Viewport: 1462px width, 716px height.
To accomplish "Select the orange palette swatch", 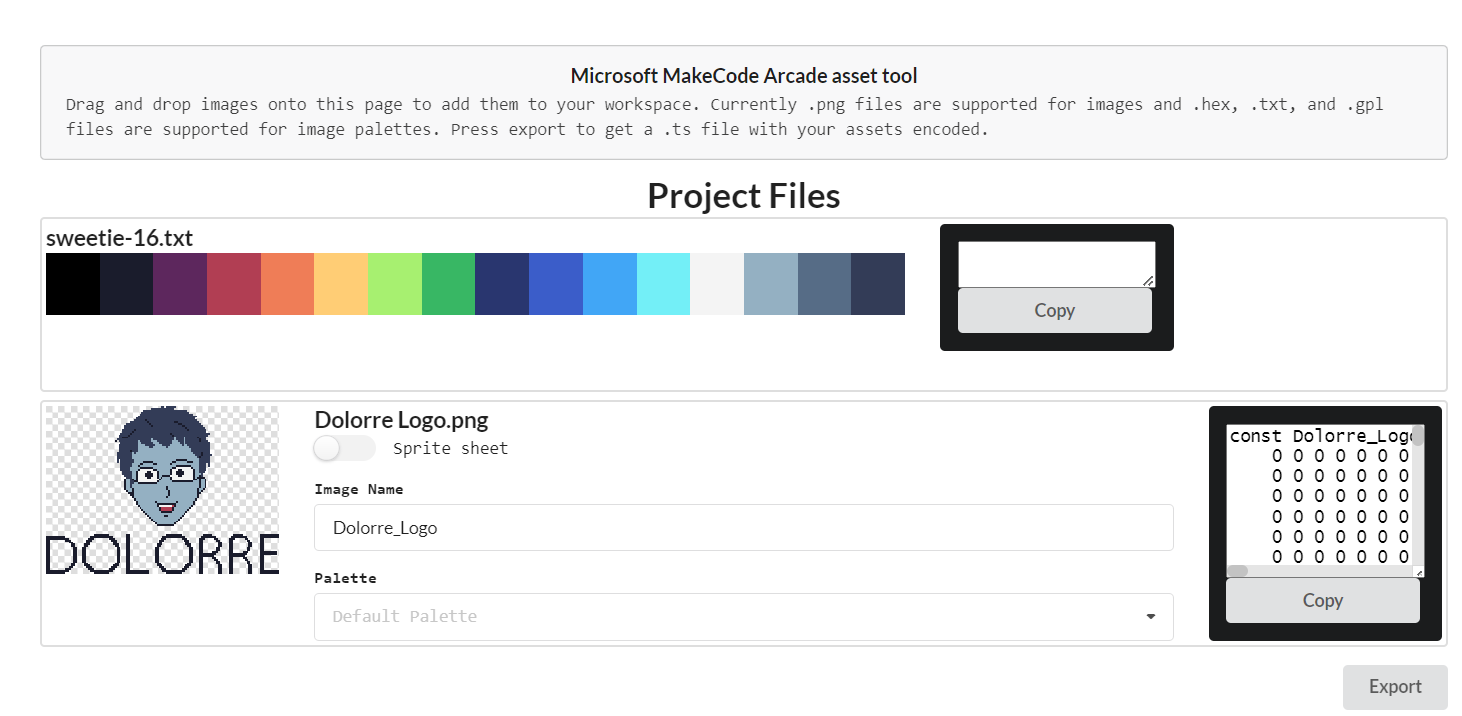I will (x=287, y=284).
